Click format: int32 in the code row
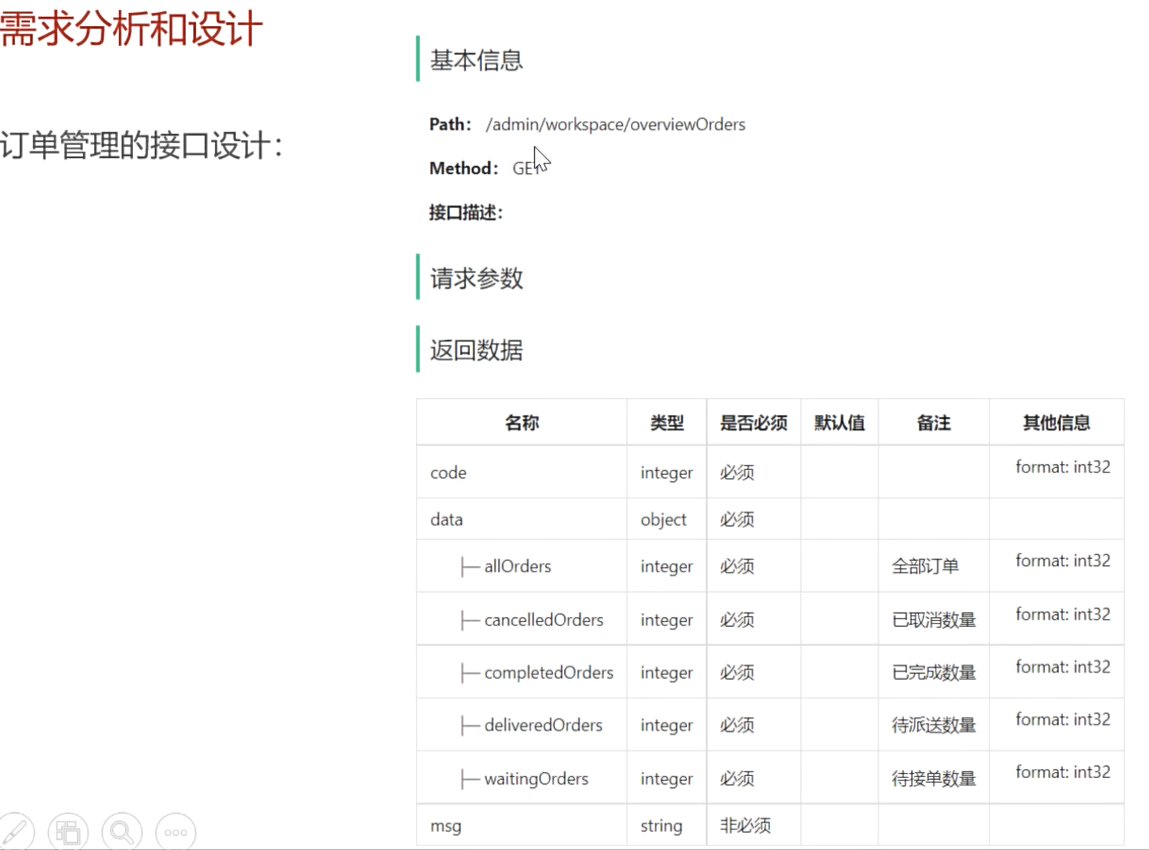This screenshot has height=850, width=1149. (1063, 467)
